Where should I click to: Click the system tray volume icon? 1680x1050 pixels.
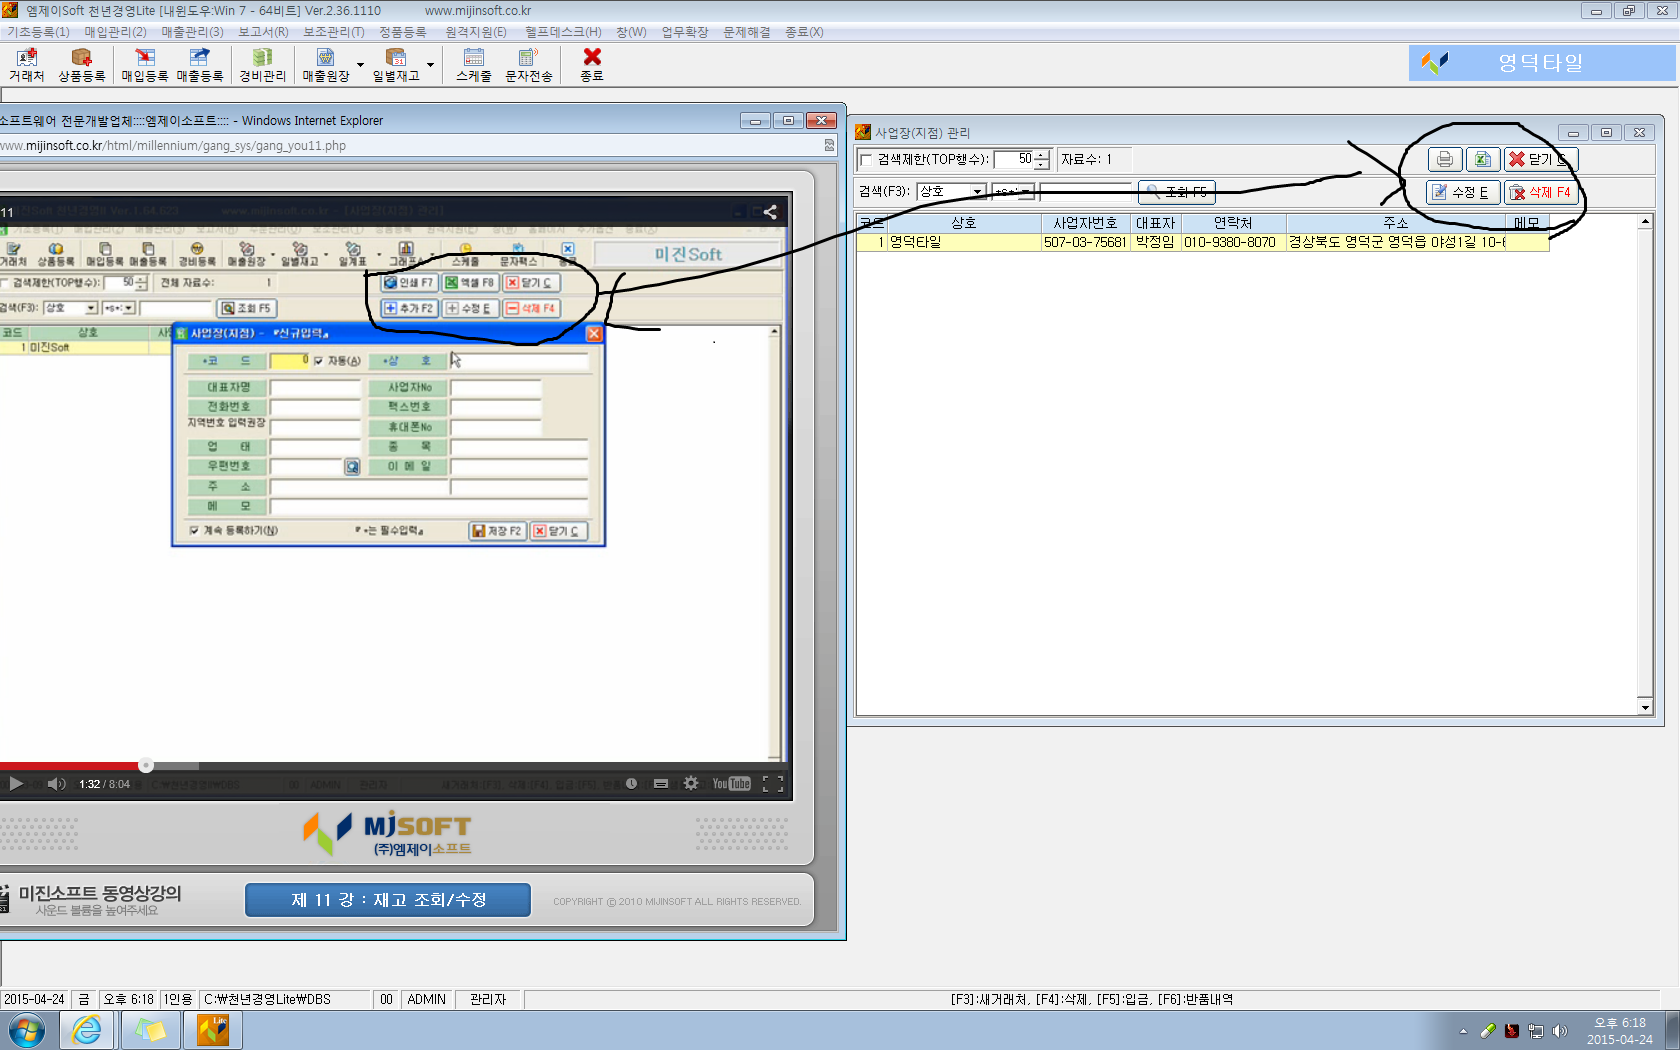(1559, 1031)
